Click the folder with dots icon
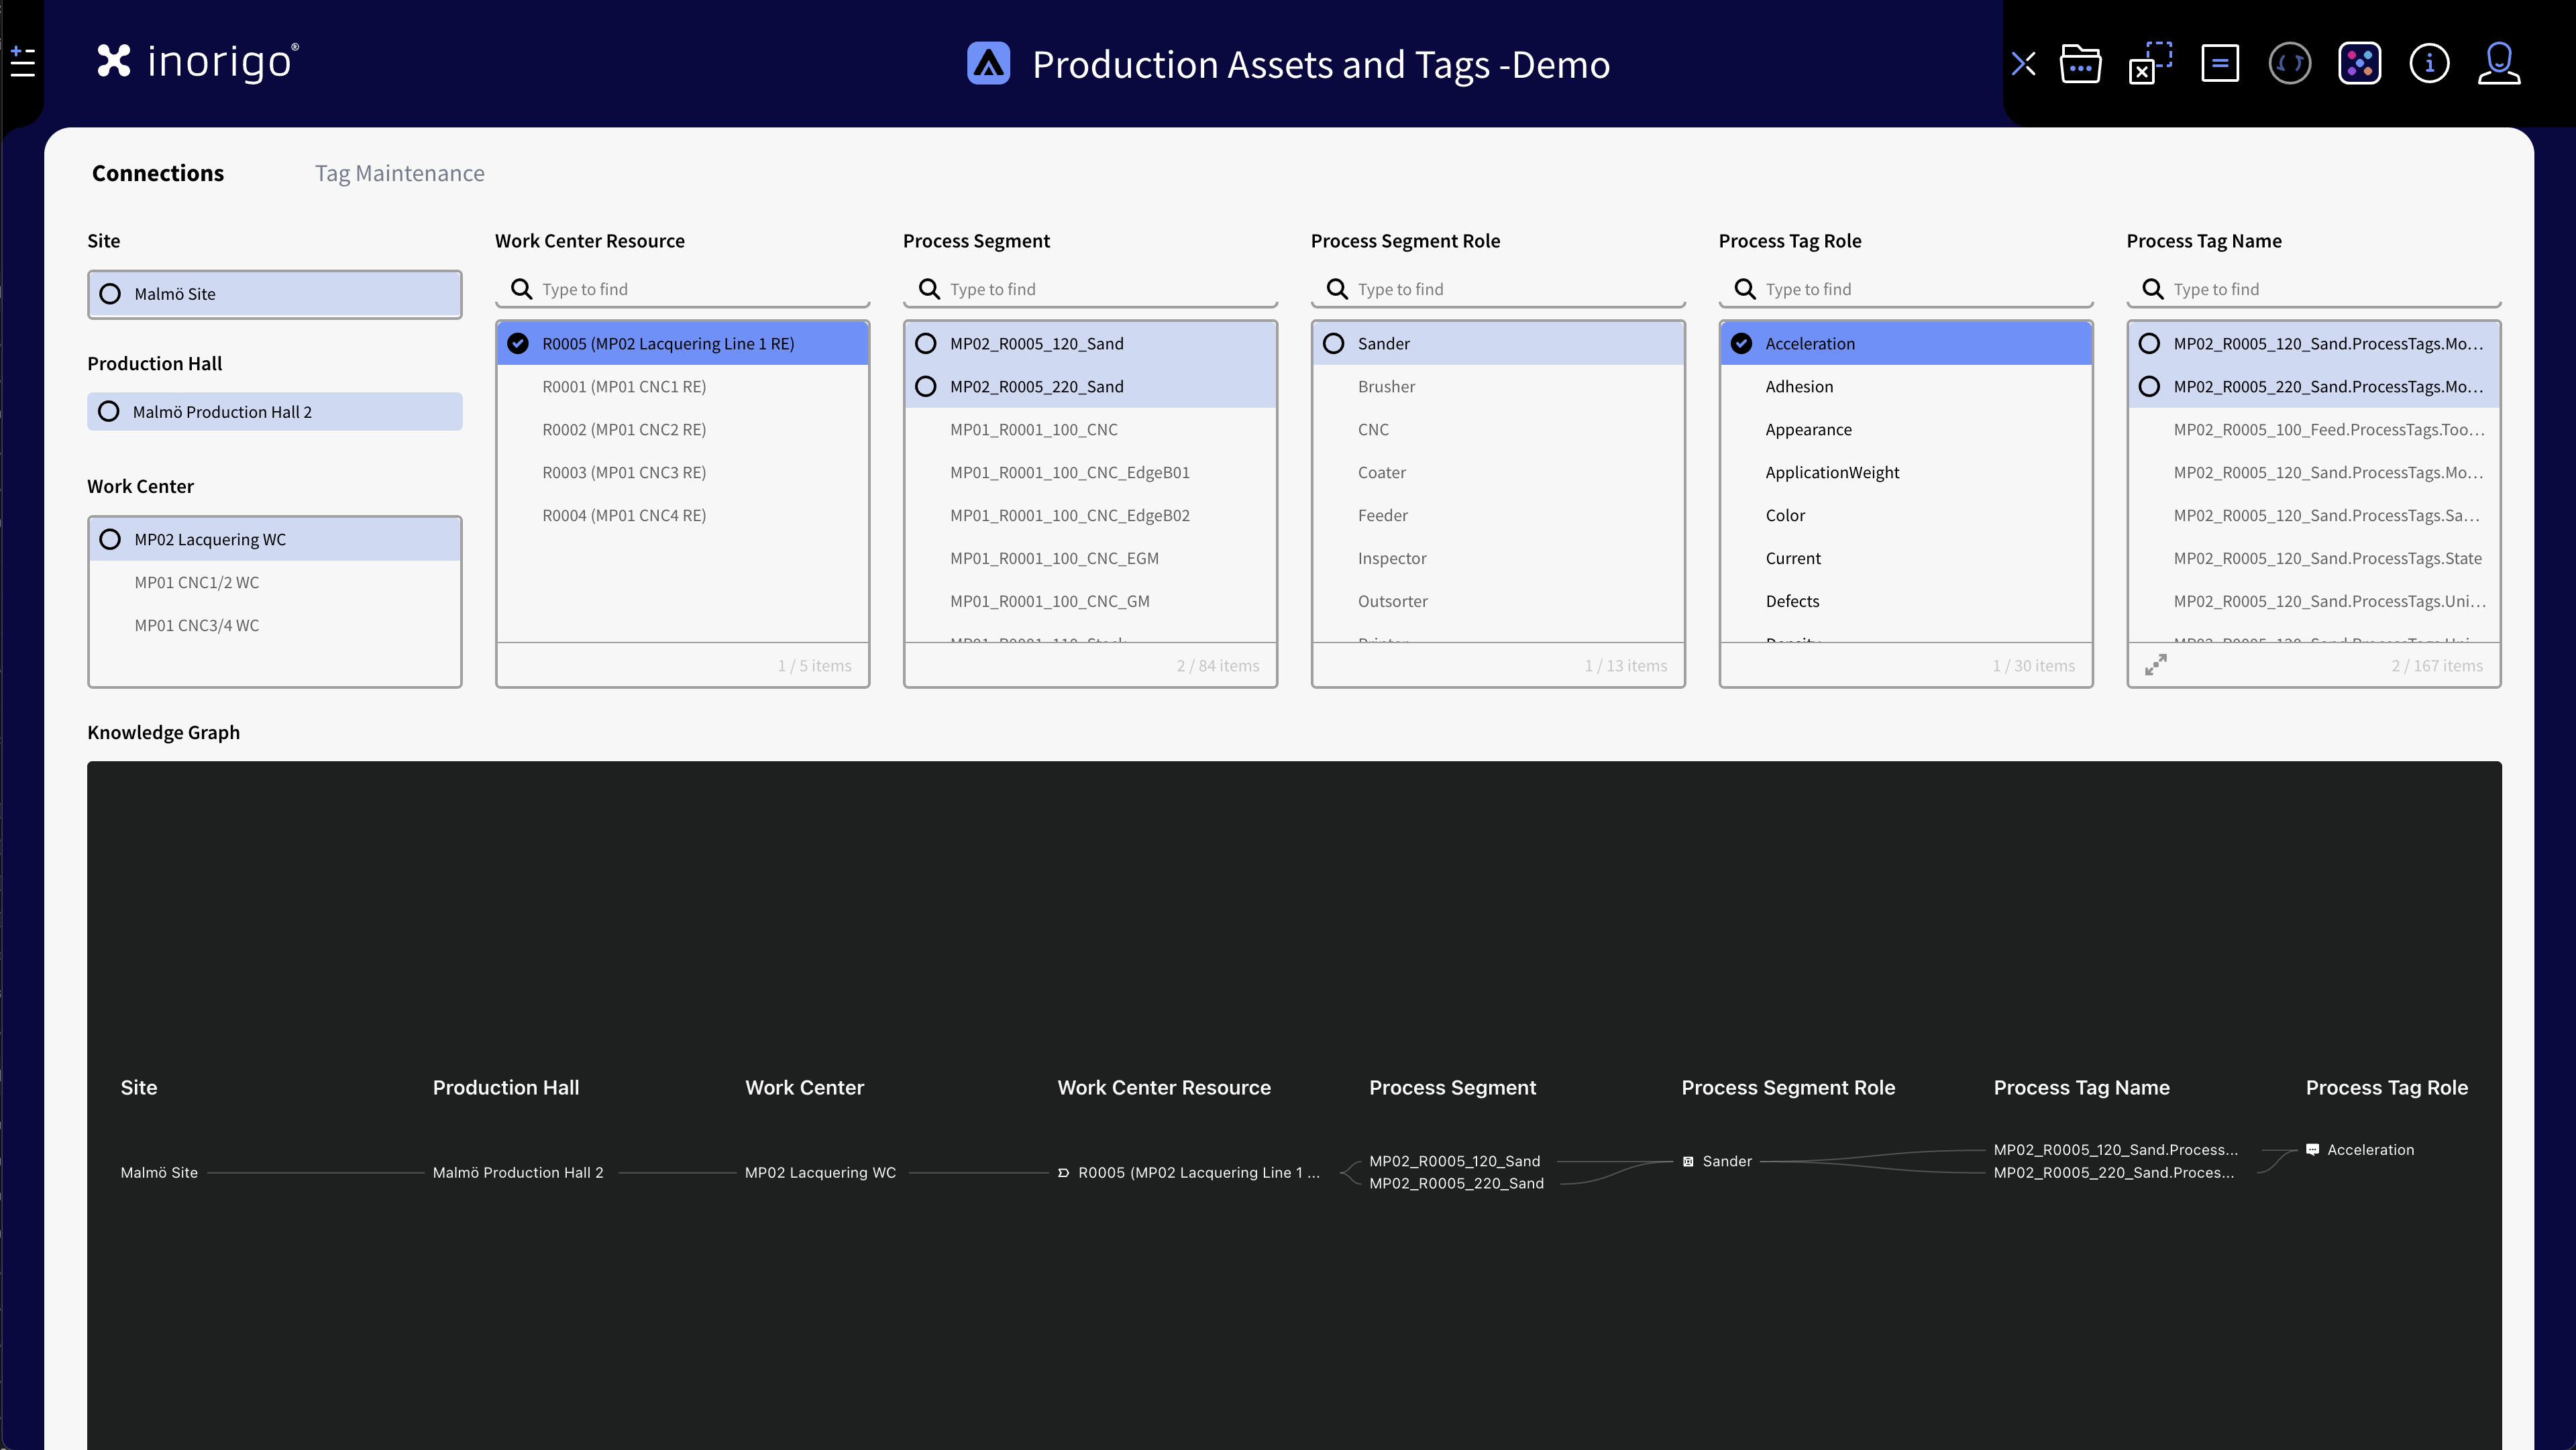 [x=2080, y=64]
